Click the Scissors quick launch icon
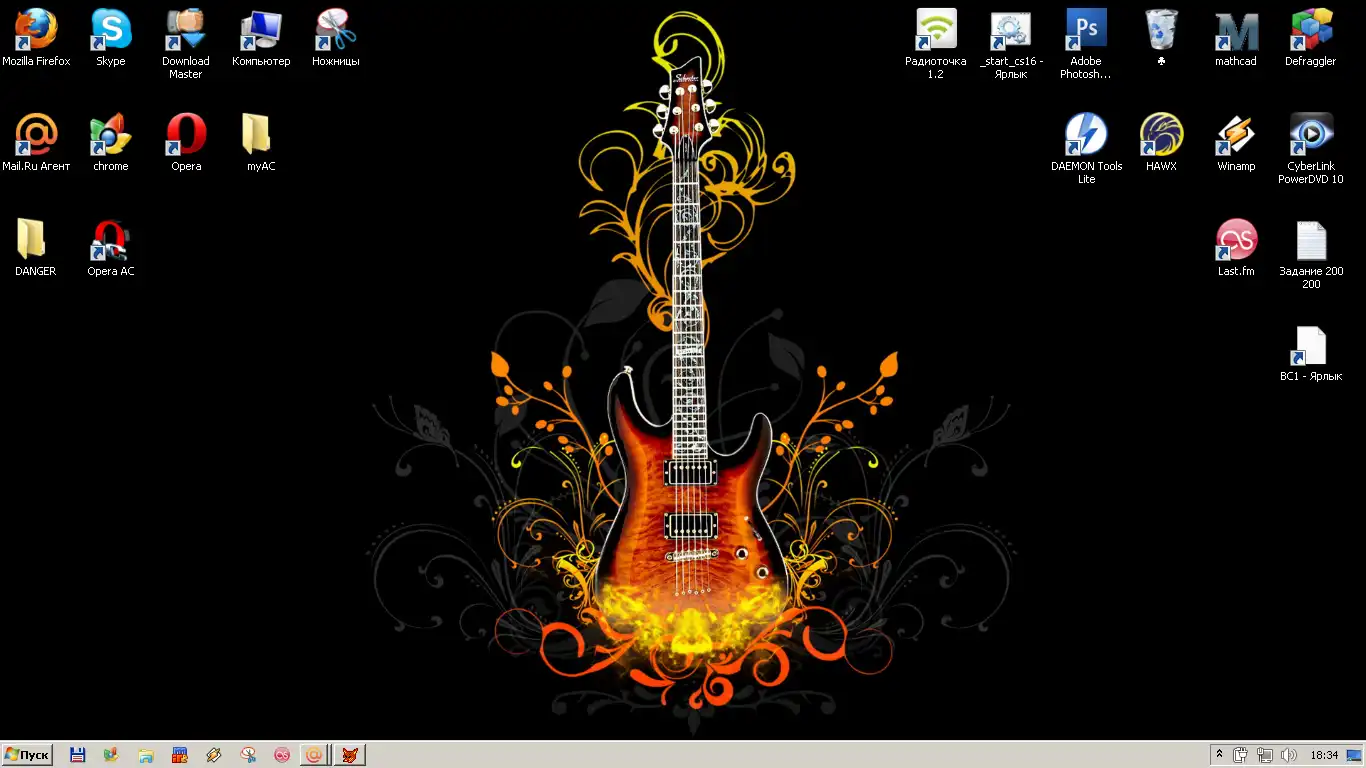The image size is (1366, 768). point(248,755)
